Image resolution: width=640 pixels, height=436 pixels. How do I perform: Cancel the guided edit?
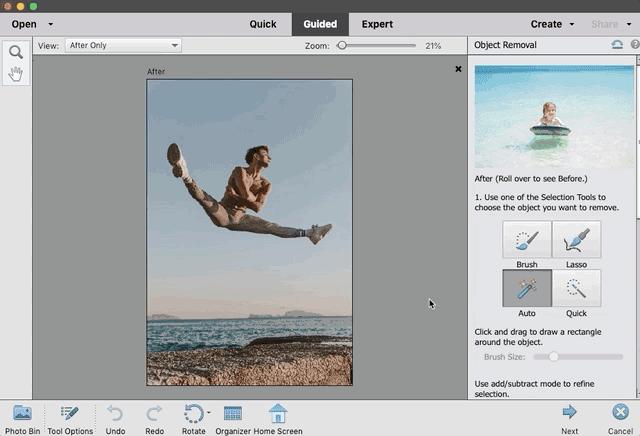(x=620, y=419)
